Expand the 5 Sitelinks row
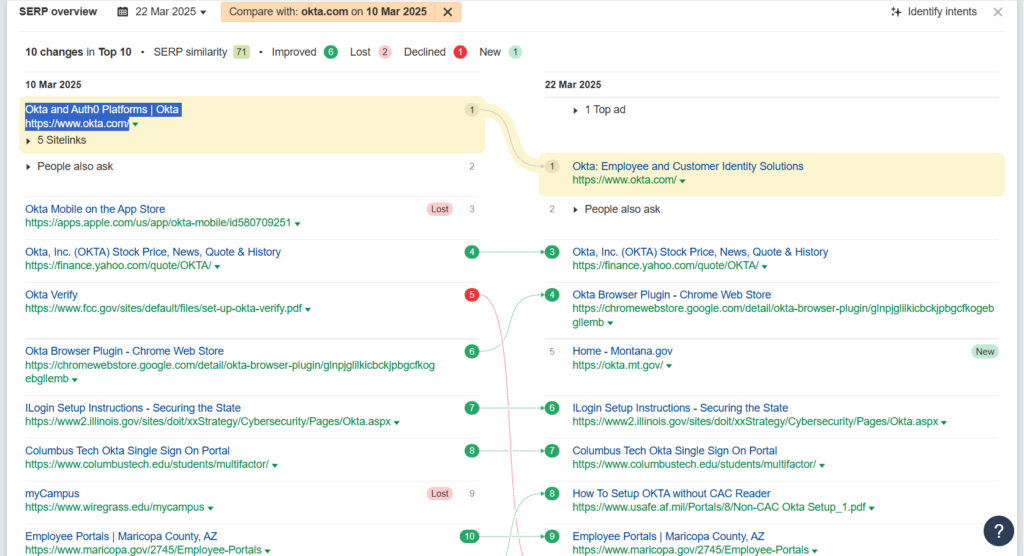The height and width of the screenshot is (556, 1024). [56, 140]
